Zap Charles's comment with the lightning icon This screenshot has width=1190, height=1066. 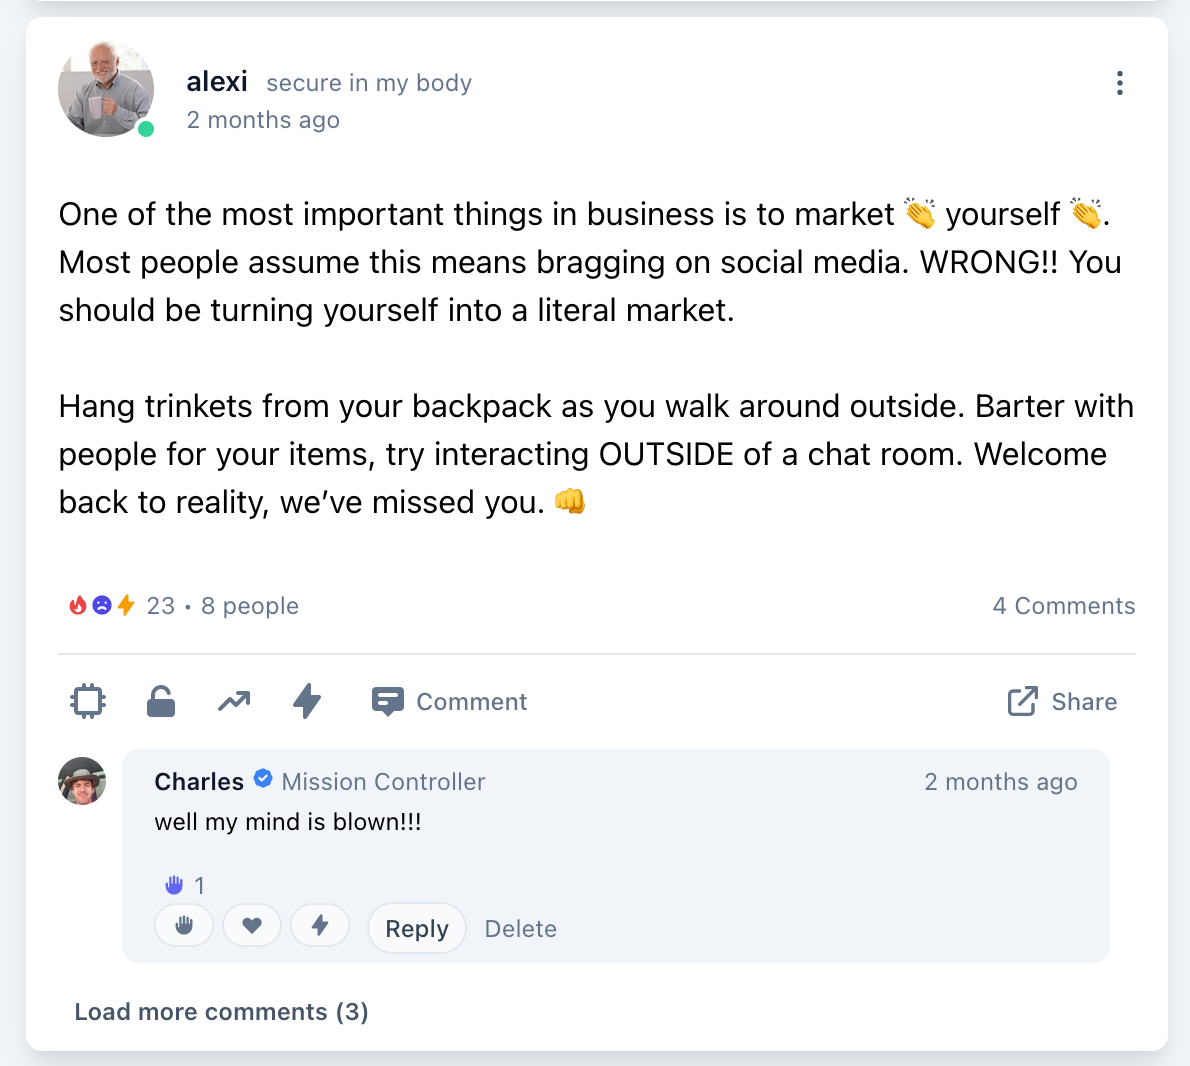(x=320, y=925)
